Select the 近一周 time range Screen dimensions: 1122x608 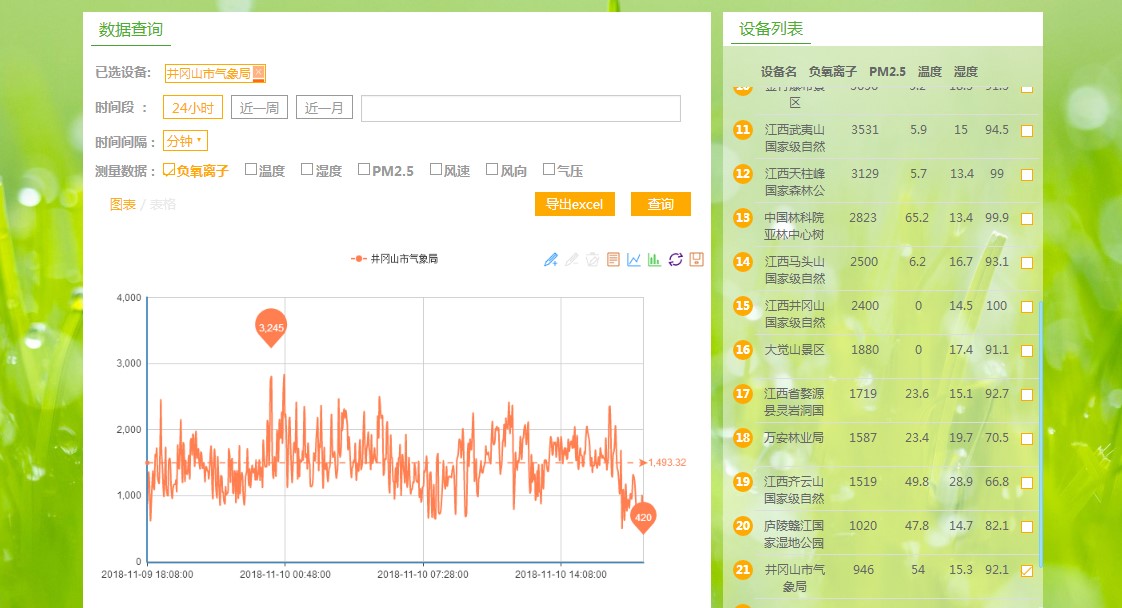click(x=259, y=108)
